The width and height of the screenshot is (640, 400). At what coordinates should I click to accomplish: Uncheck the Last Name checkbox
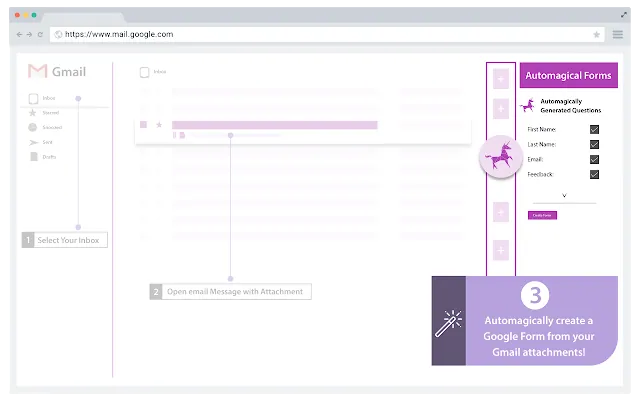[x=594, y=144]
